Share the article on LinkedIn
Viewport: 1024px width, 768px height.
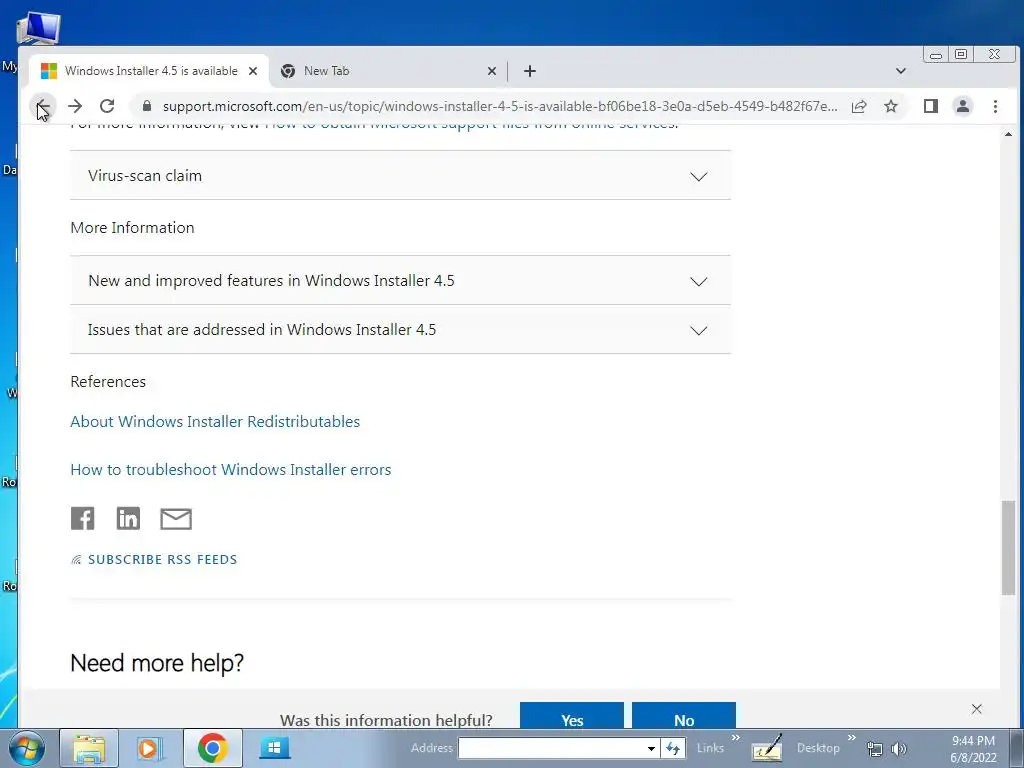[x=128, y=519]
